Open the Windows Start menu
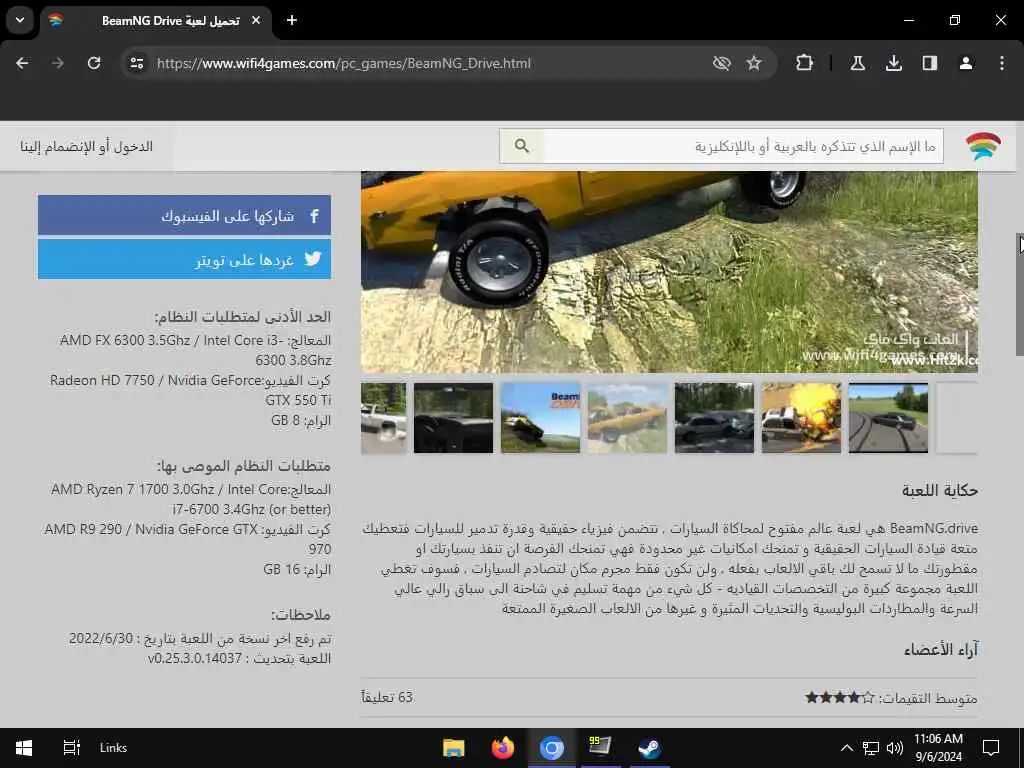Screen dimensions: 1024x768 pyautogui.click(x=24, y=748)
